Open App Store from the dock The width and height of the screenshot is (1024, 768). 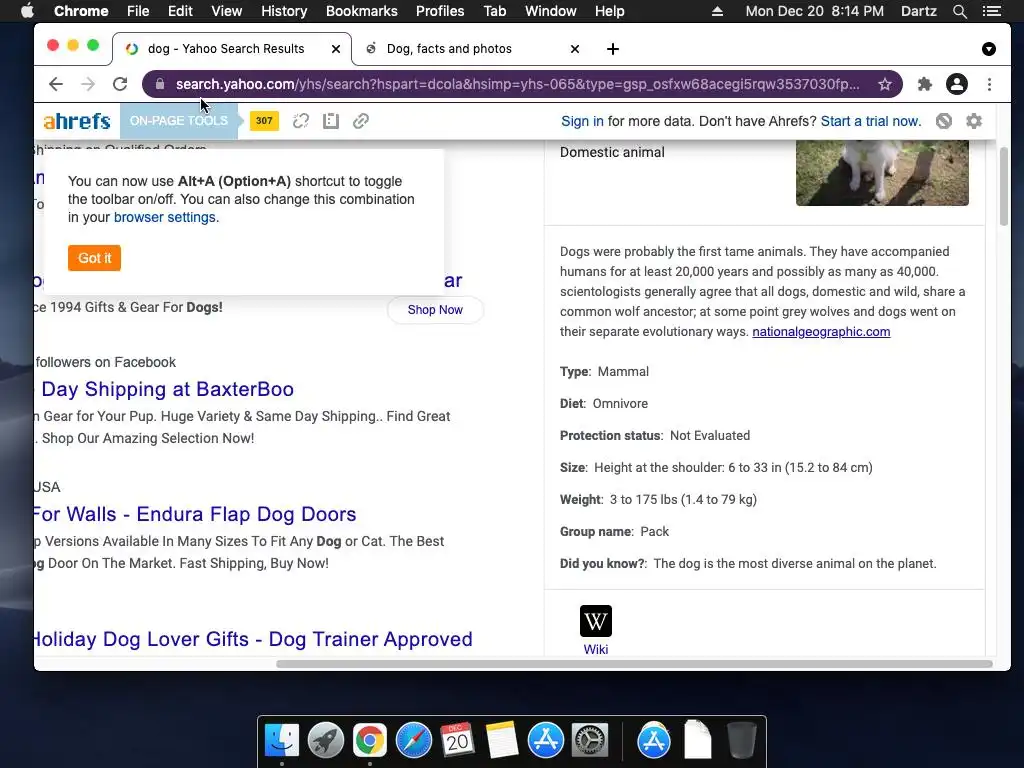click(x=545, y=741)
